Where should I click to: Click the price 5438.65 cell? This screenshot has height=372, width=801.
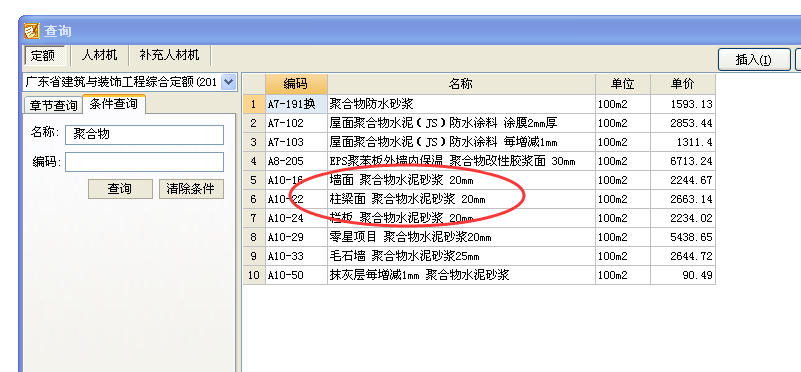(x=682, y=237)
